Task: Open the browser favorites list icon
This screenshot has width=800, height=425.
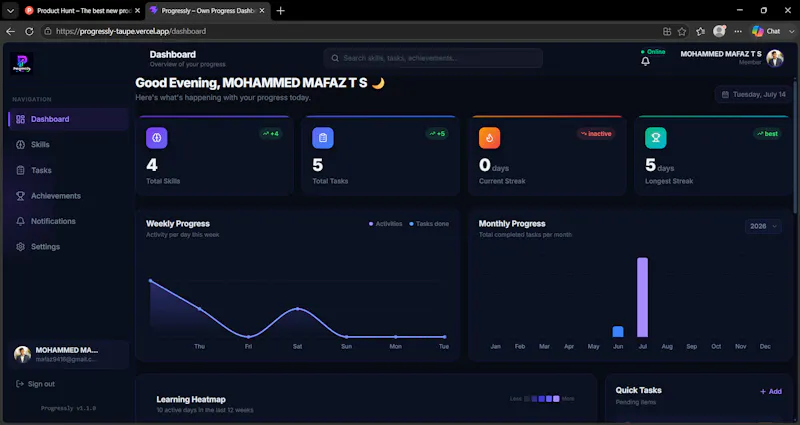Action: click(x=701, y=31)
